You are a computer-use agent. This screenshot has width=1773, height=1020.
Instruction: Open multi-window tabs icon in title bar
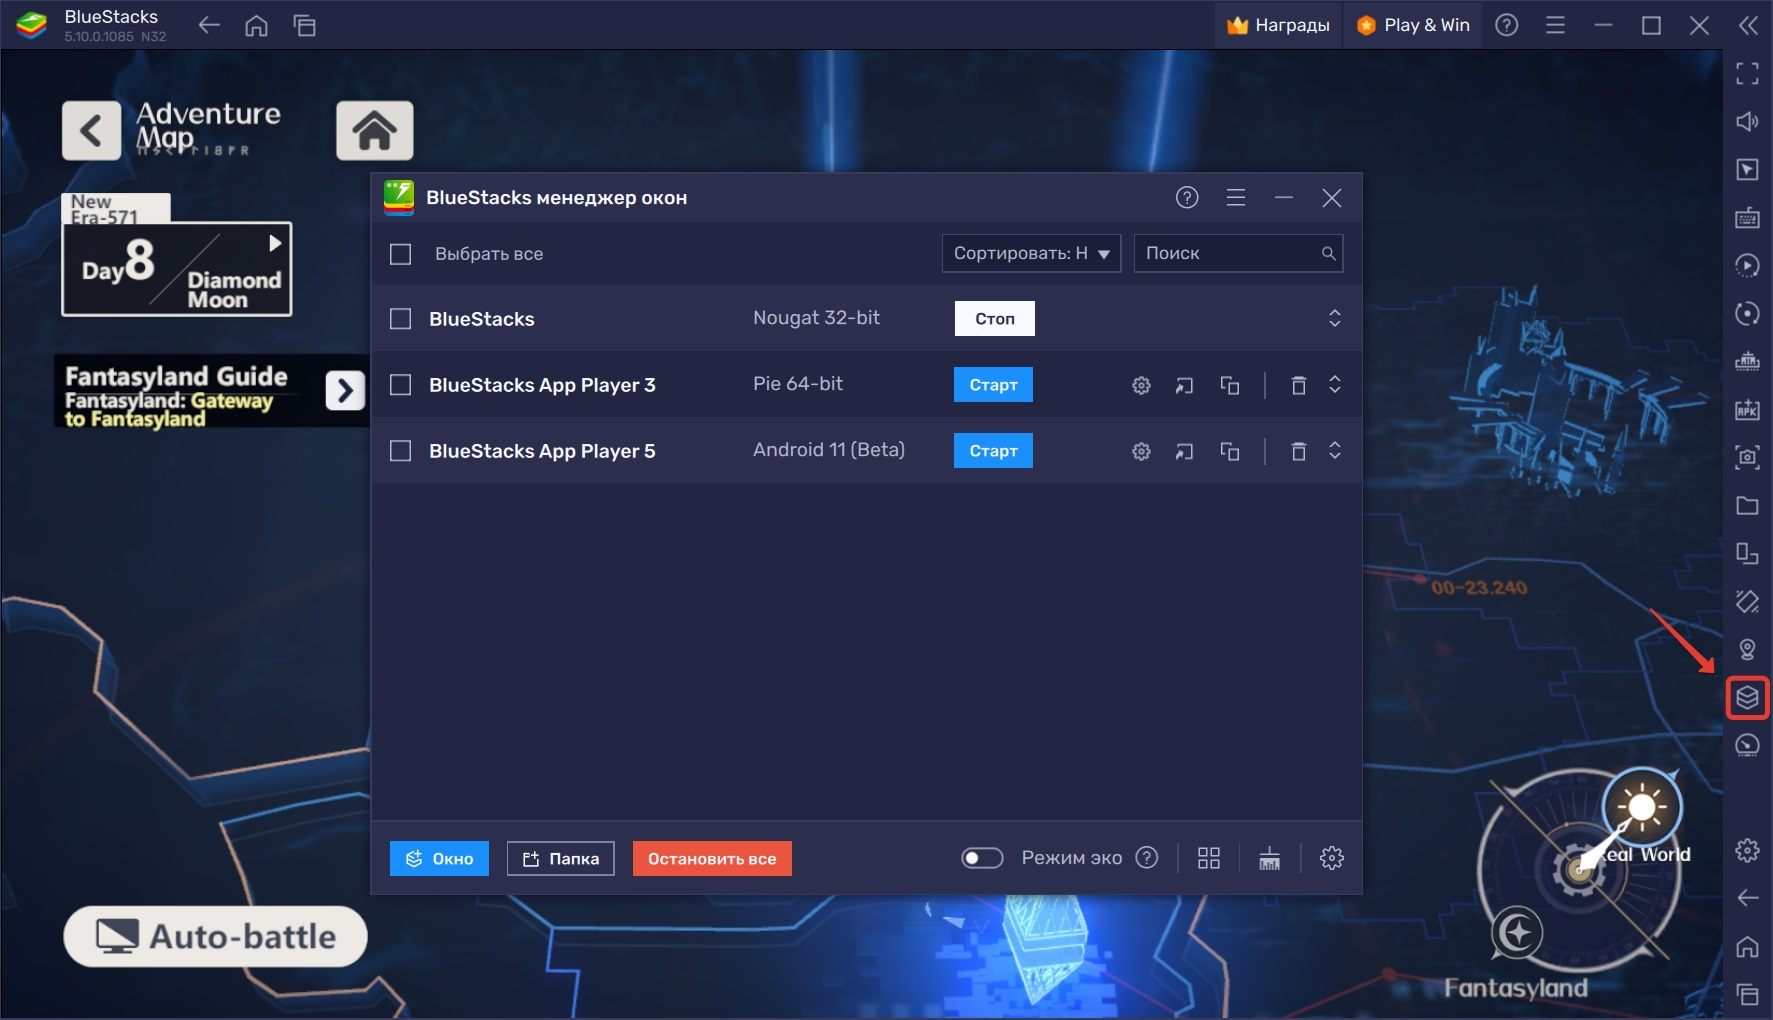[305, 25]
